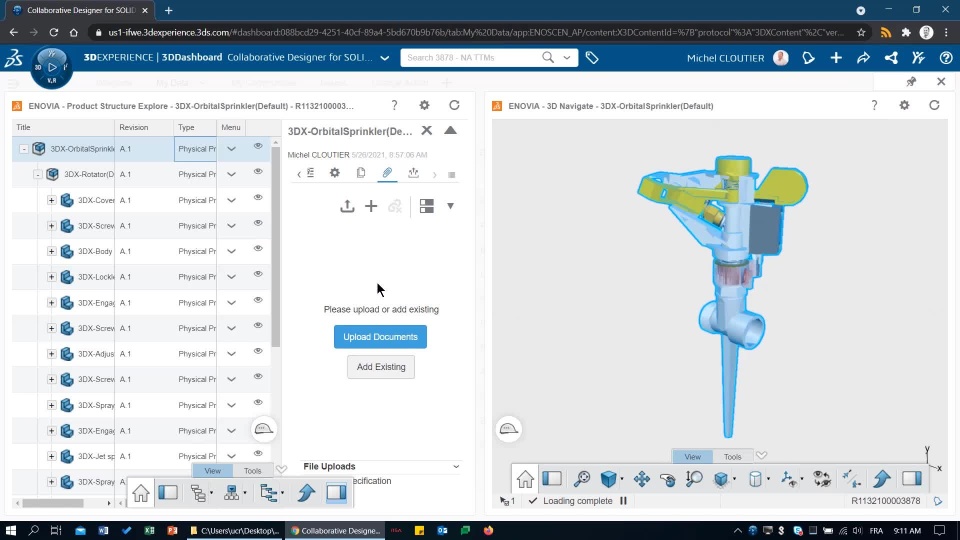Pause loading in 3D Navigate status bar
The width and height of the screenshot is (960, 540).
click(623, 501)
